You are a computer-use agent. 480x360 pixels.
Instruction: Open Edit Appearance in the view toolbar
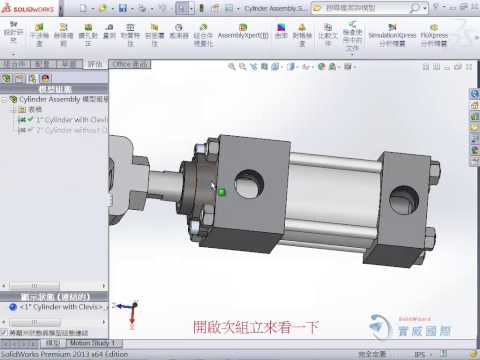click(321, 67)
